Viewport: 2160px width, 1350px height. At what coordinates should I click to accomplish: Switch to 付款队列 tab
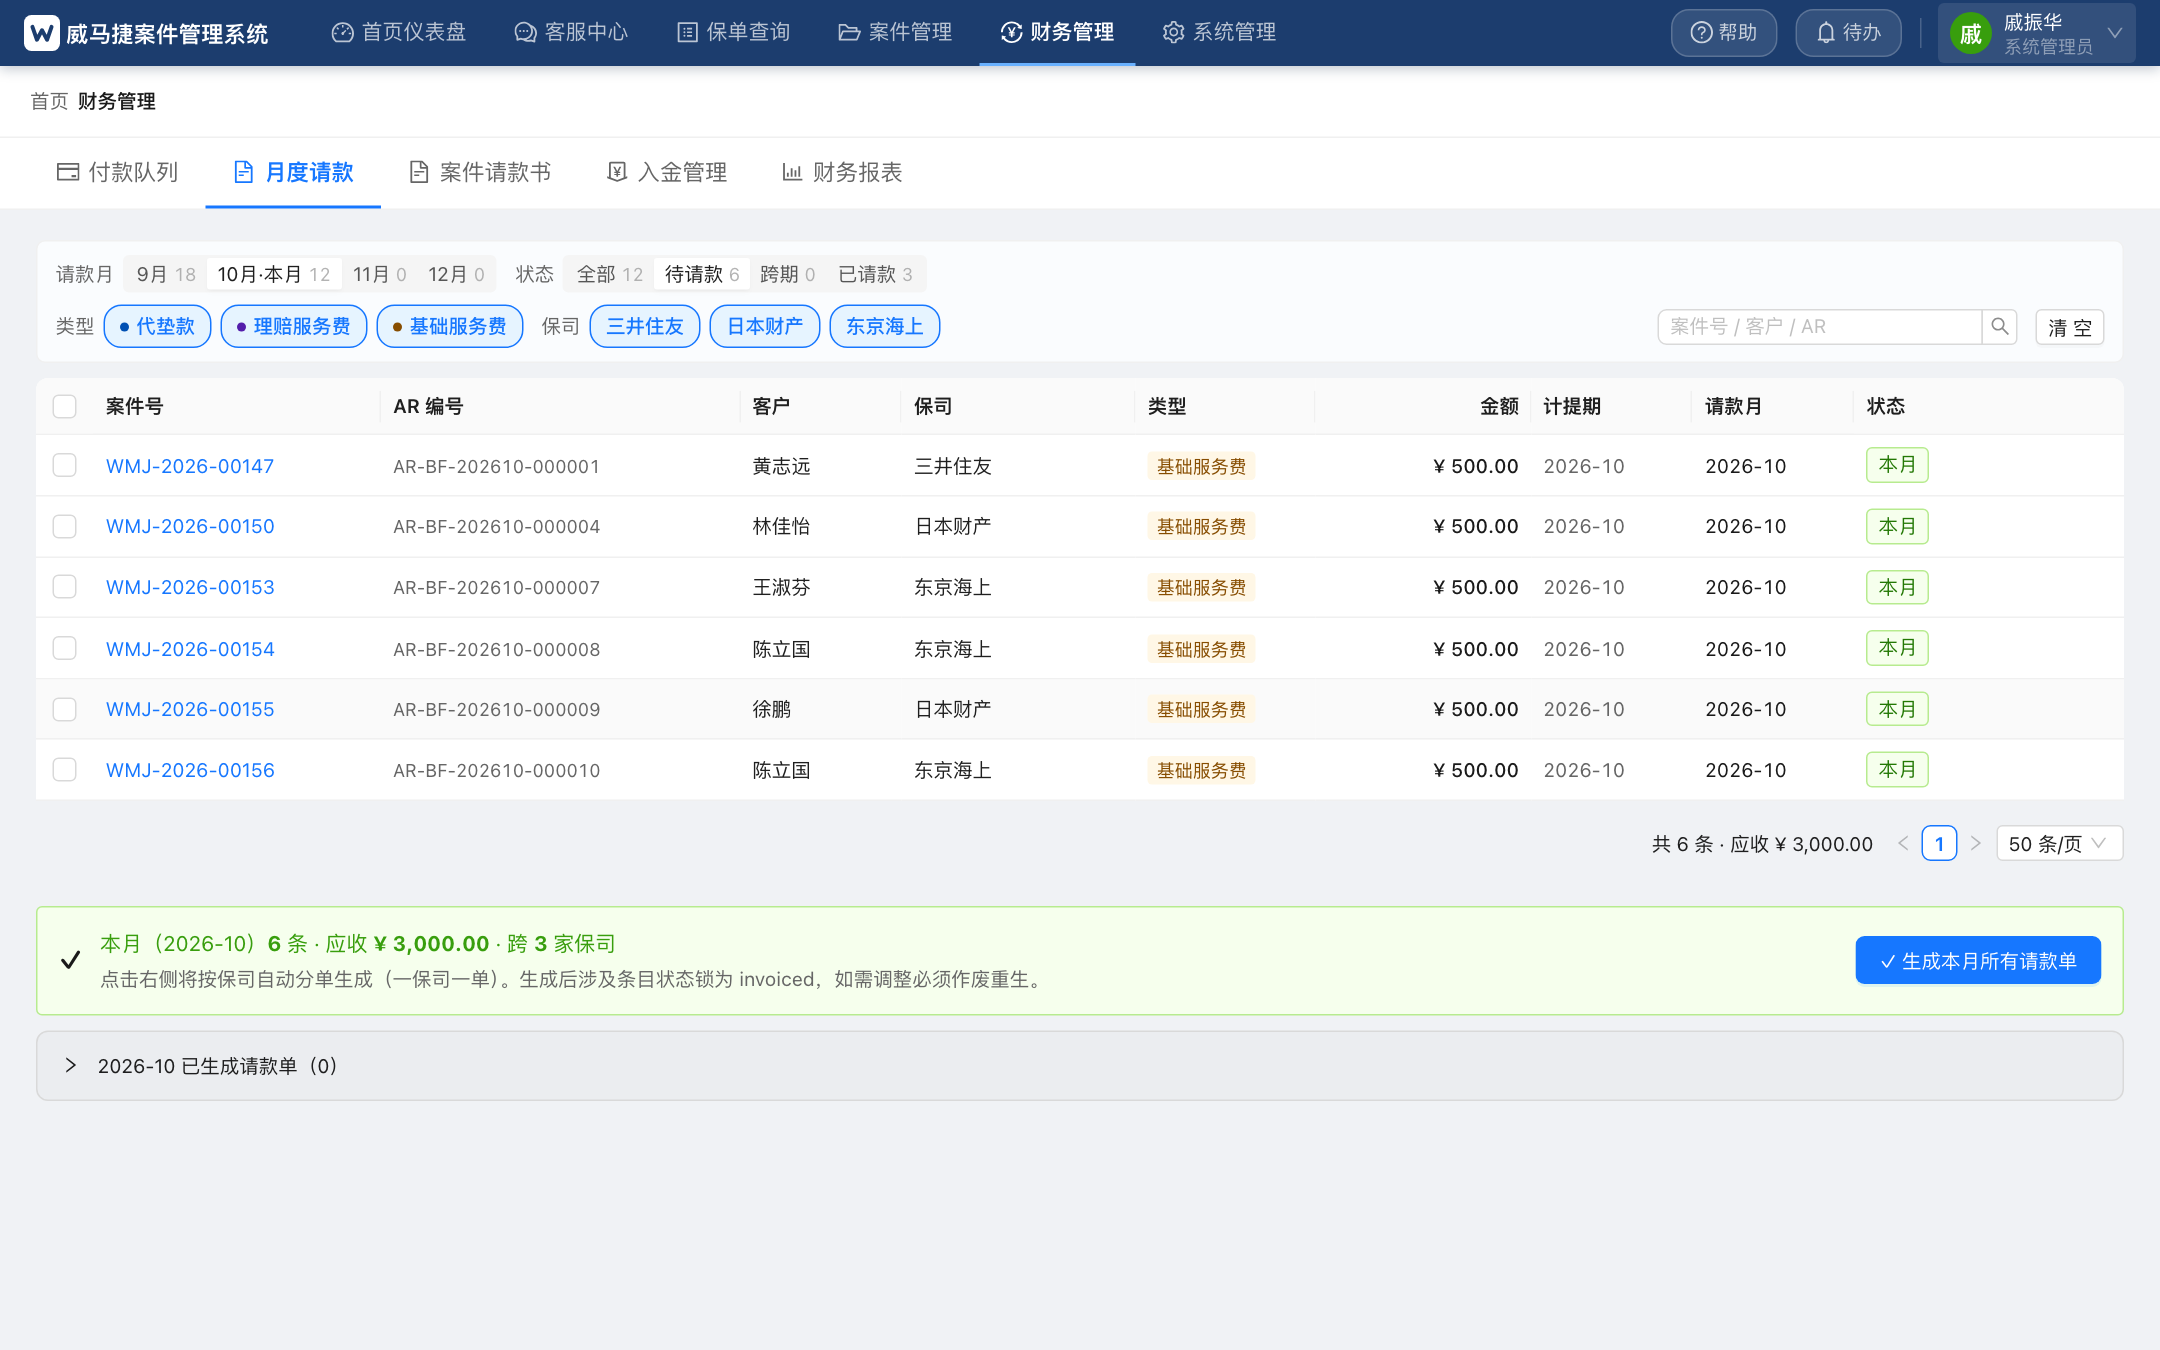117,172
